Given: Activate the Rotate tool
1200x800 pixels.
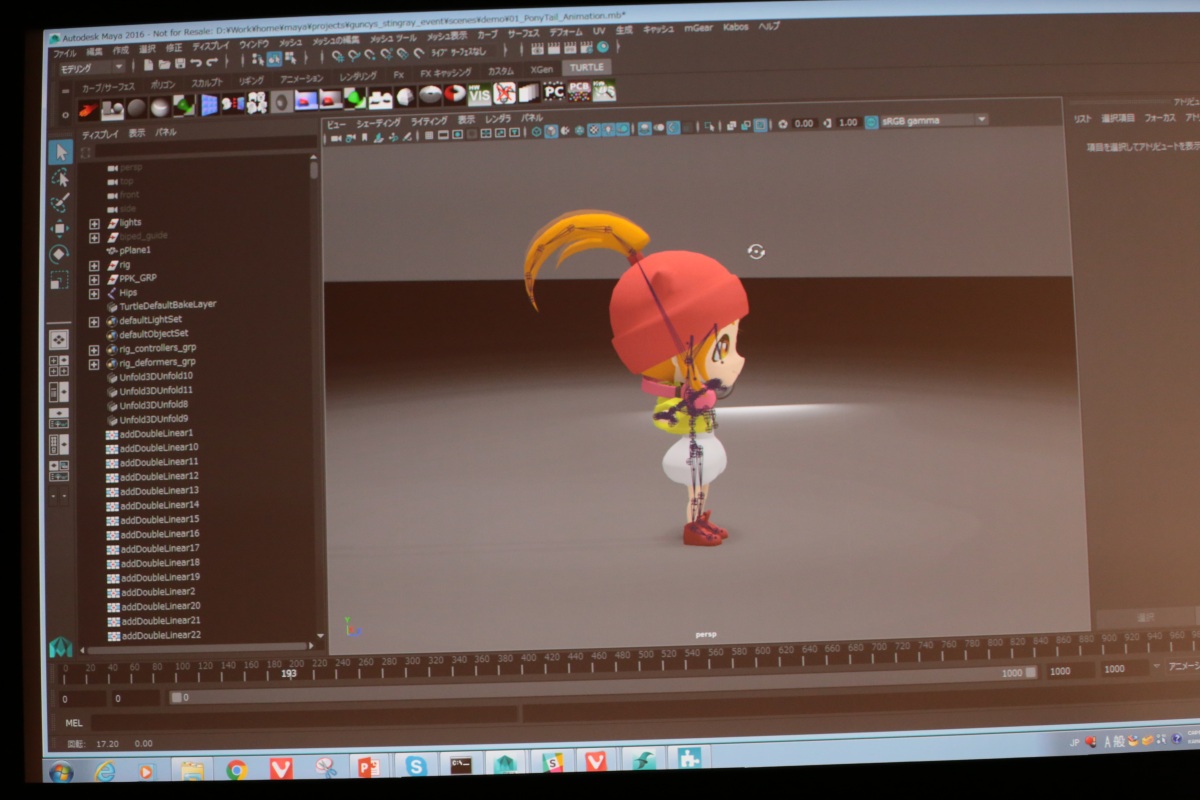Looking at the screenshot, I should (60, 254).
